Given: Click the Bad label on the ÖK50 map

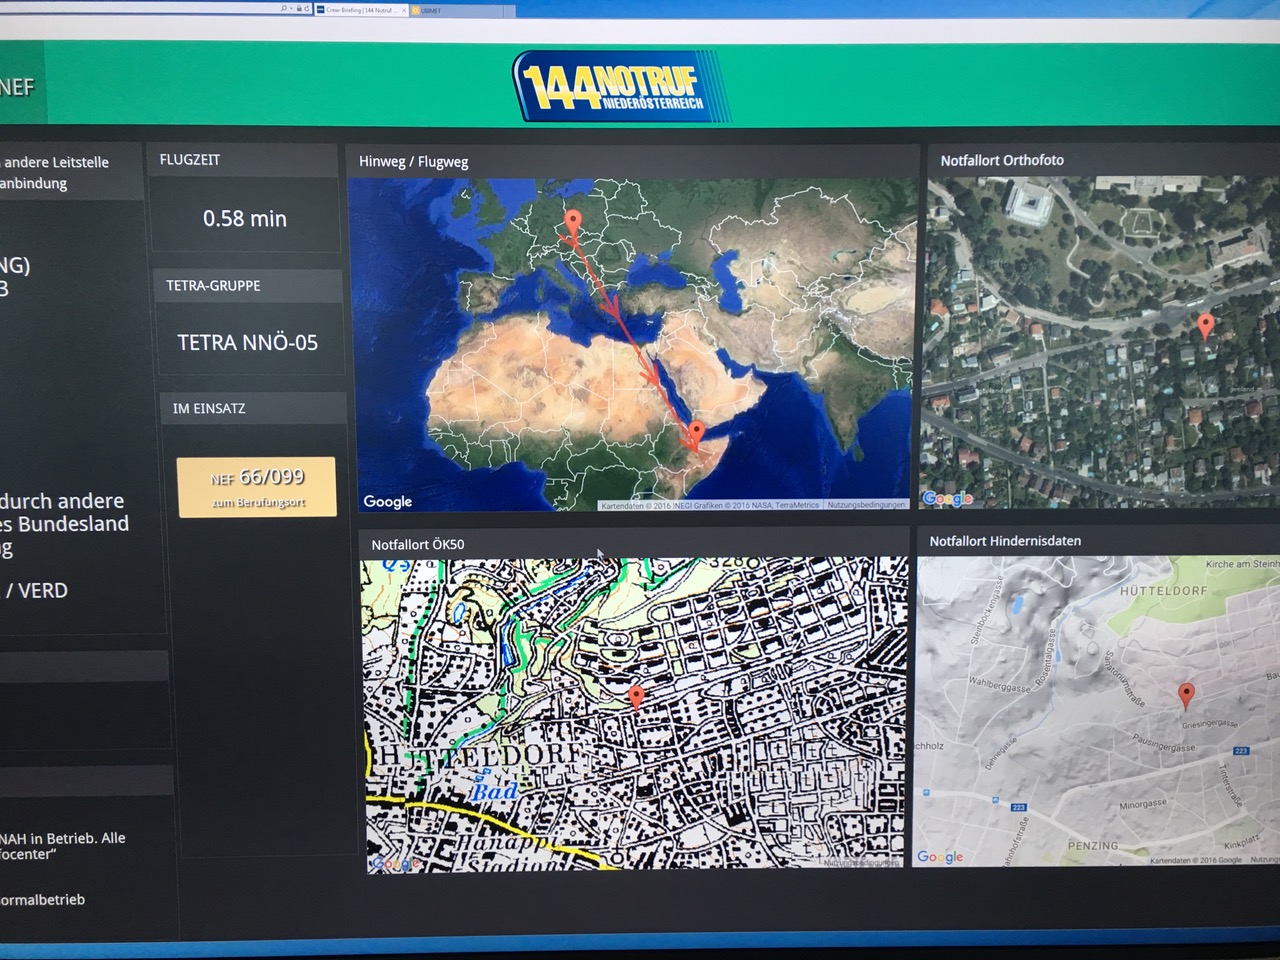Looking at the screenshot, I should tap(494, 791).
